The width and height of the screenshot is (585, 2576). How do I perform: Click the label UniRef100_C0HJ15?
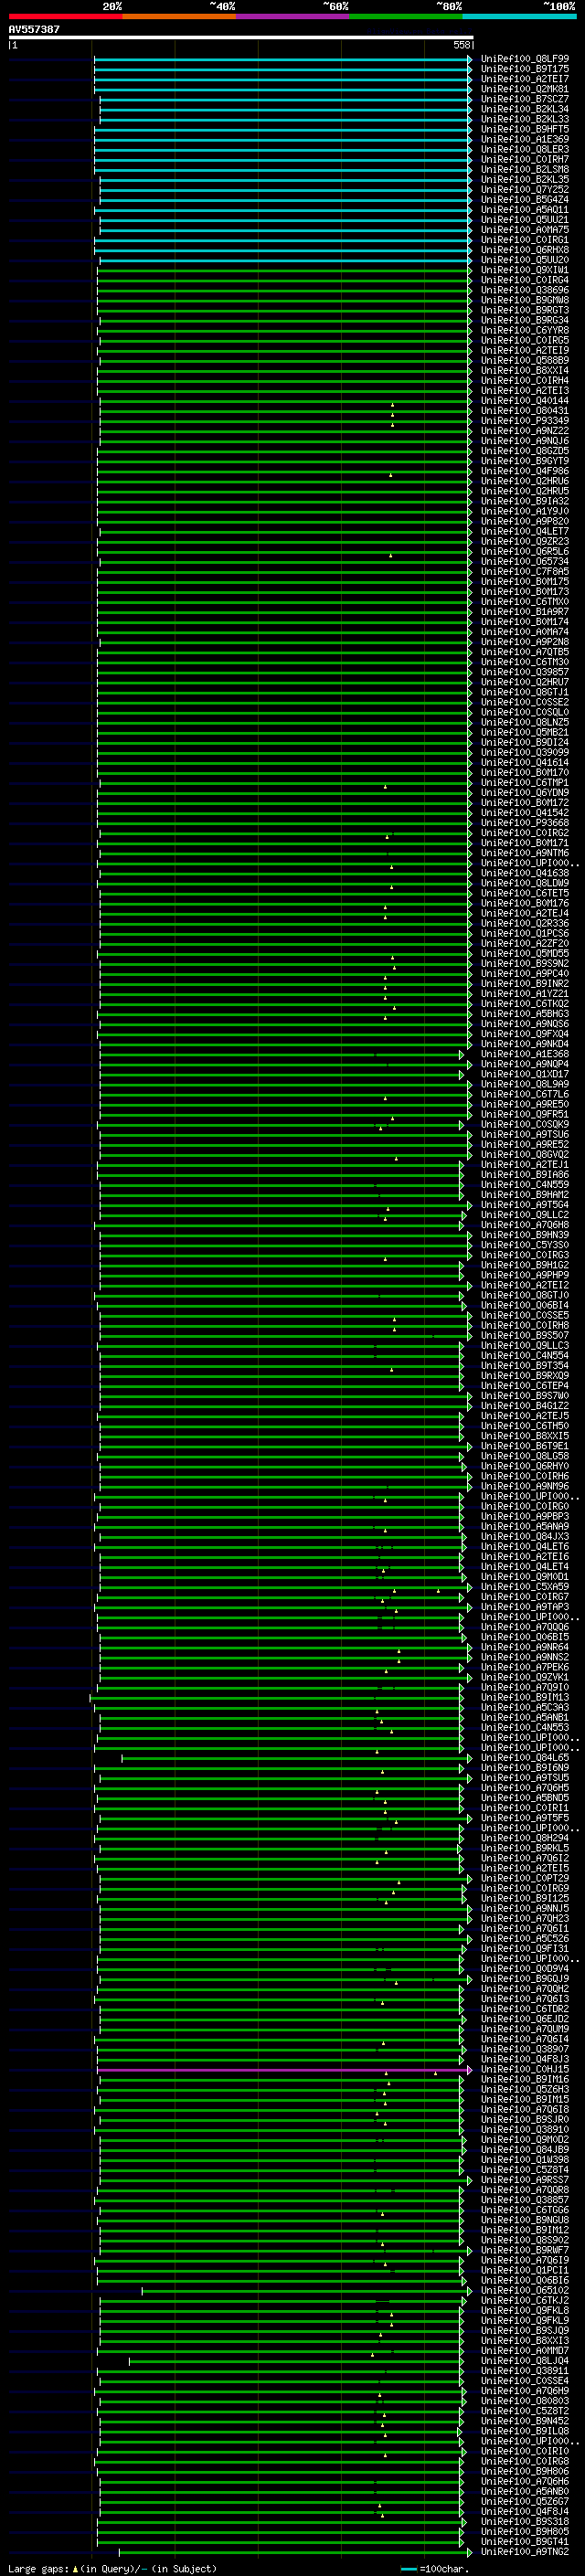tap(525, 2069)
